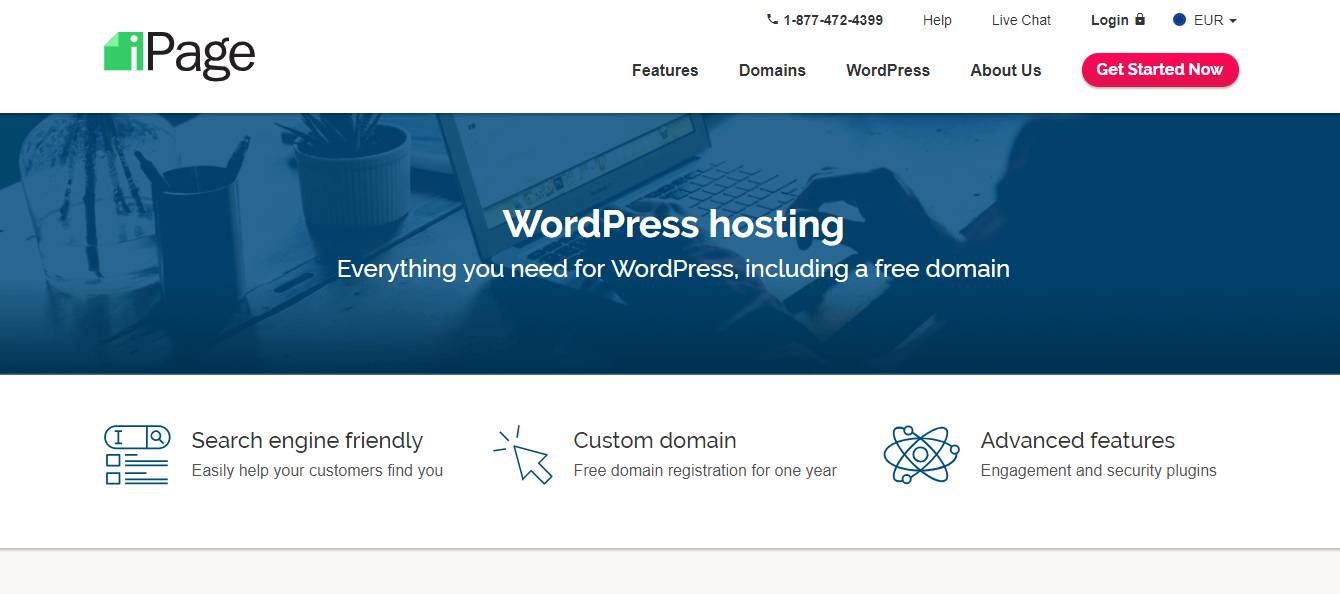Click the 'Advanced features' heading
The width and height of the screenshot is (1340, 594).
coord(1078,440)
